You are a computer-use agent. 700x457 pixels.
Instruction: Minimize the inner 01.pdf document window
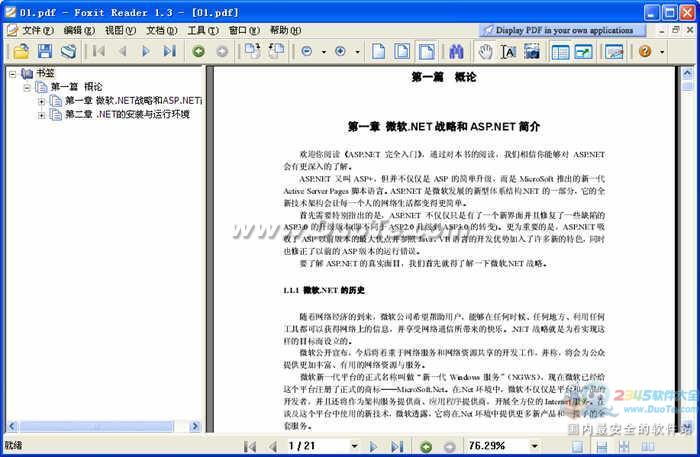click(x=662, y=30)
